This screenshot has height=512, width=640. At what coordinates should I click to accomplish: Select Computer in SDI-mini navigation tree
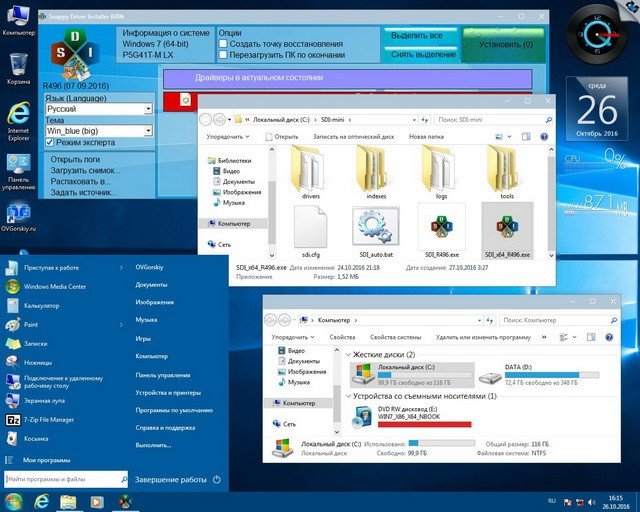233,224
